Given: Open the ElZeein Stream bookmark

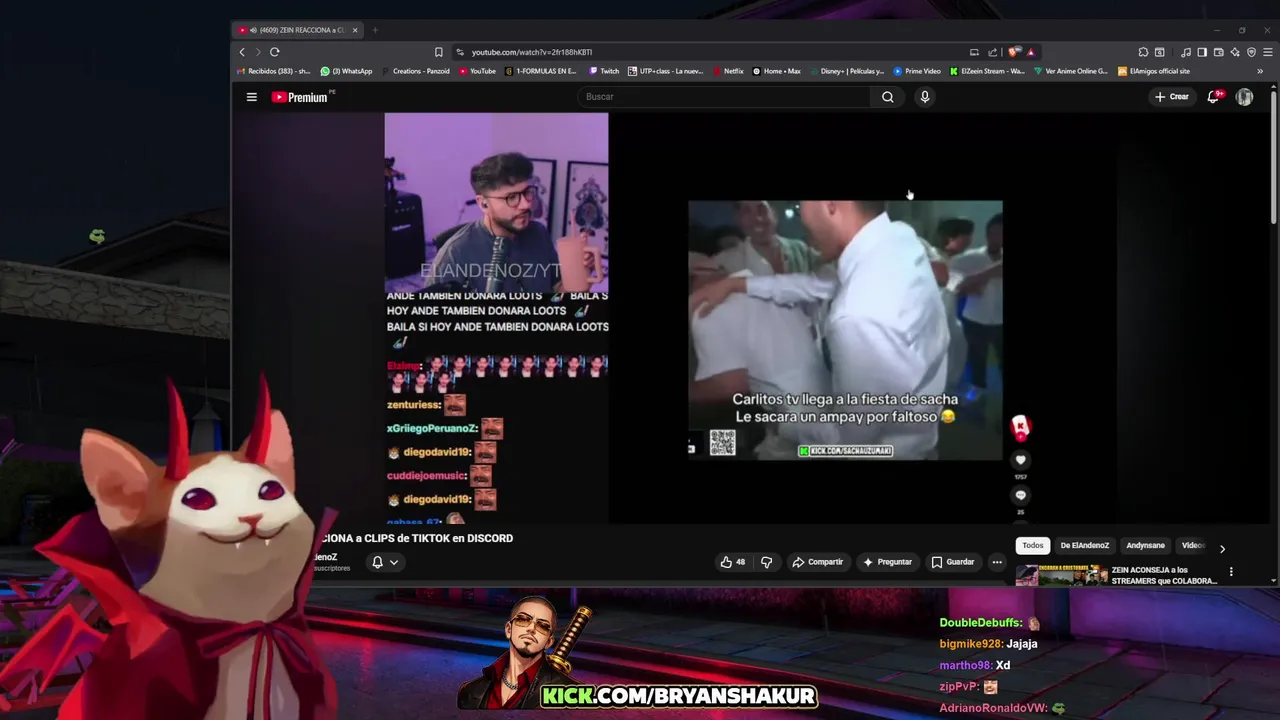Looking at the screenshot, I should (987, 71).
